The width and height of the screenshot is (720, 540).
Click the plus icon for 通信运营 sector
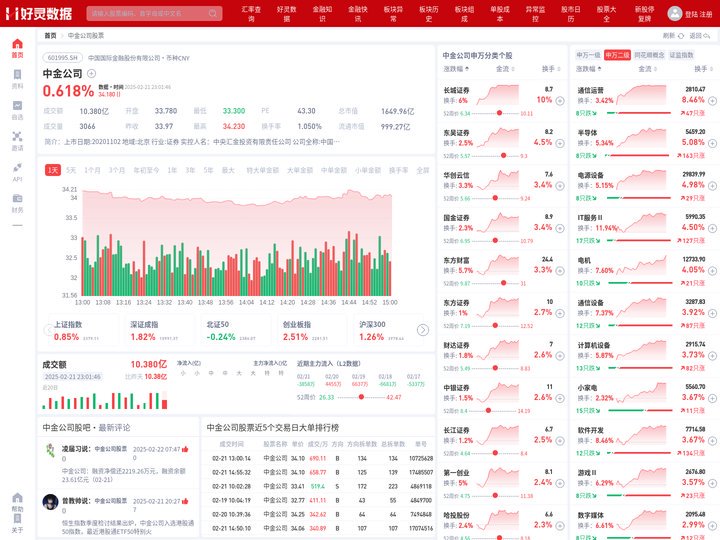point(712,101)
